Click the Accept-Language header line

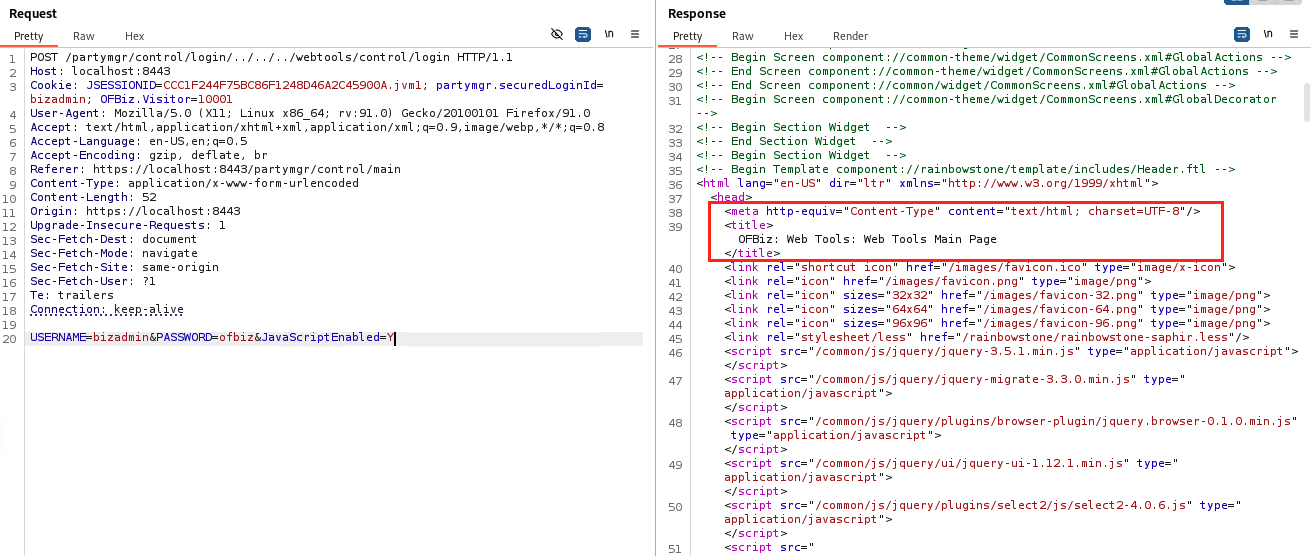(138, 142)
